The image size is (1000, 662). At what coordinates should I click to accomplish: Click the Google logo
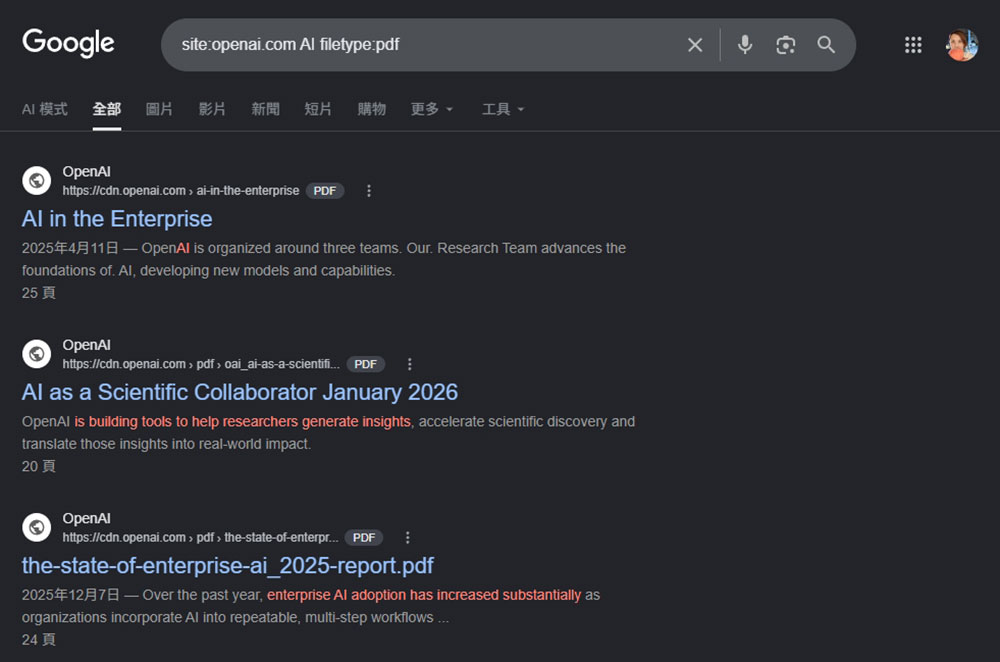coord(68,43)
